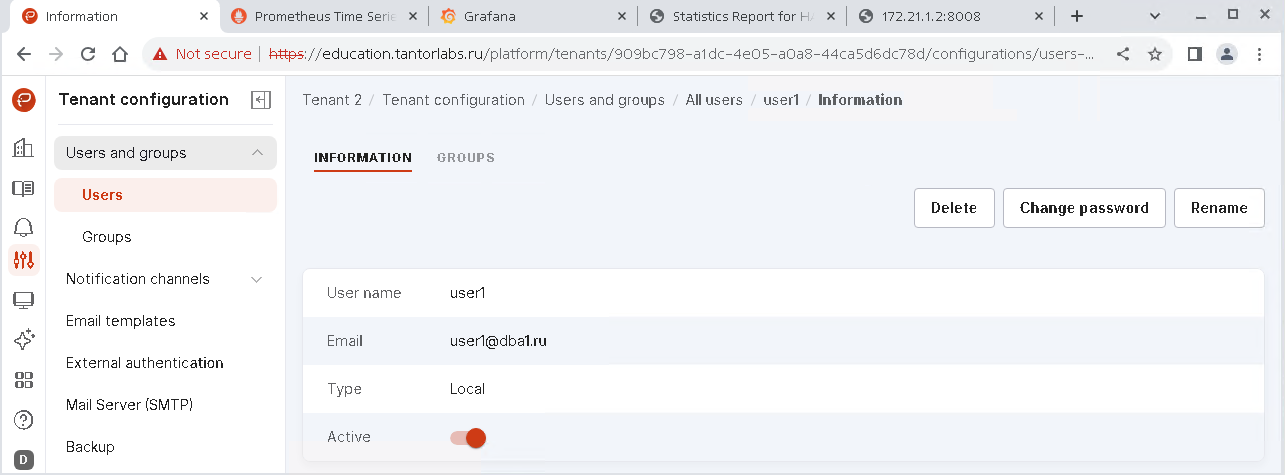Go to All users in the breadcrumb
Image resolution: width=1285 pixels, height=475 pixels.
point(714,100)
